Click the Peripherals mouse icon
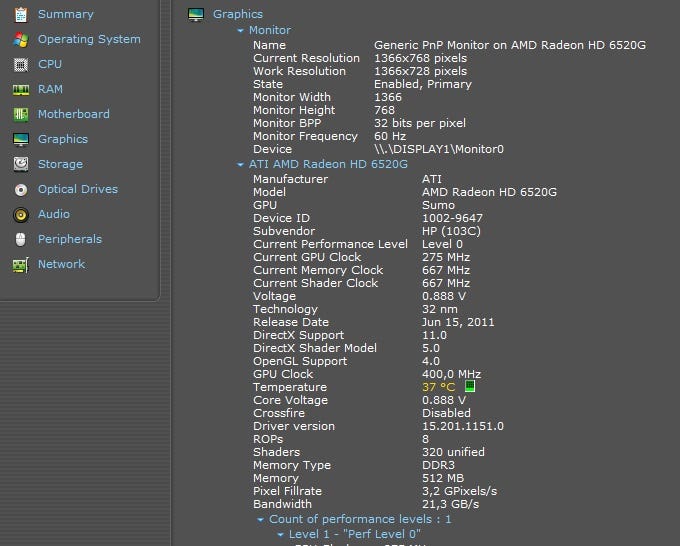Viewport: 680px width, 546px height. click(20, 239)
